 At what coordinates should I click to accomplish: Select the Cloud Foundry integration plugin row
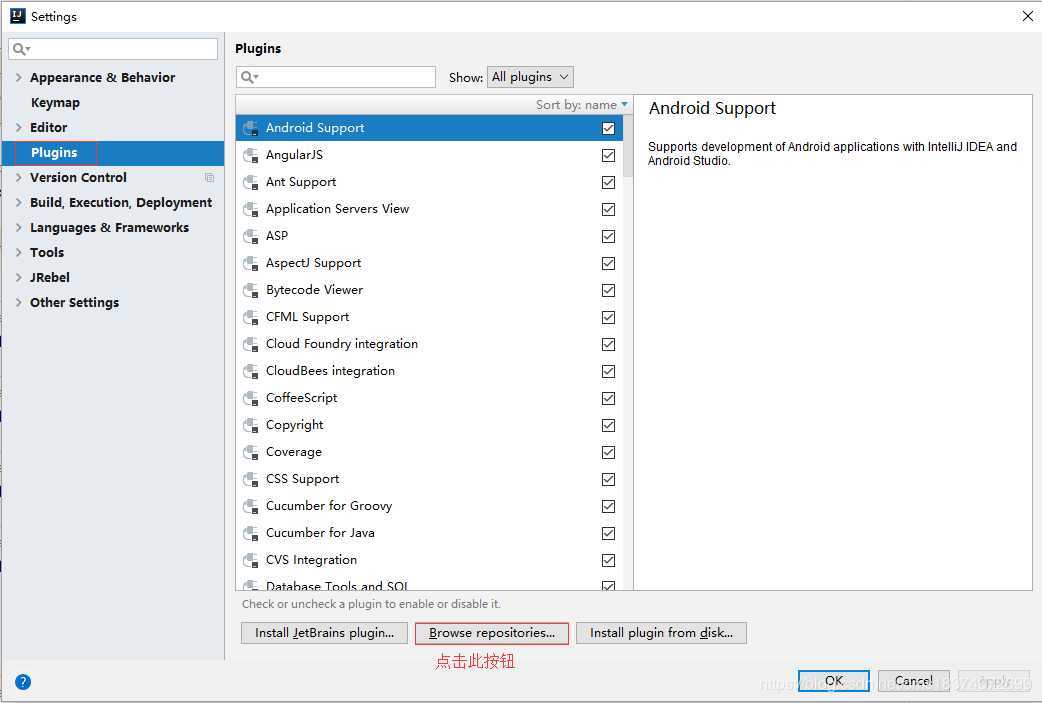pyautogui.click(x=342, y=344)
